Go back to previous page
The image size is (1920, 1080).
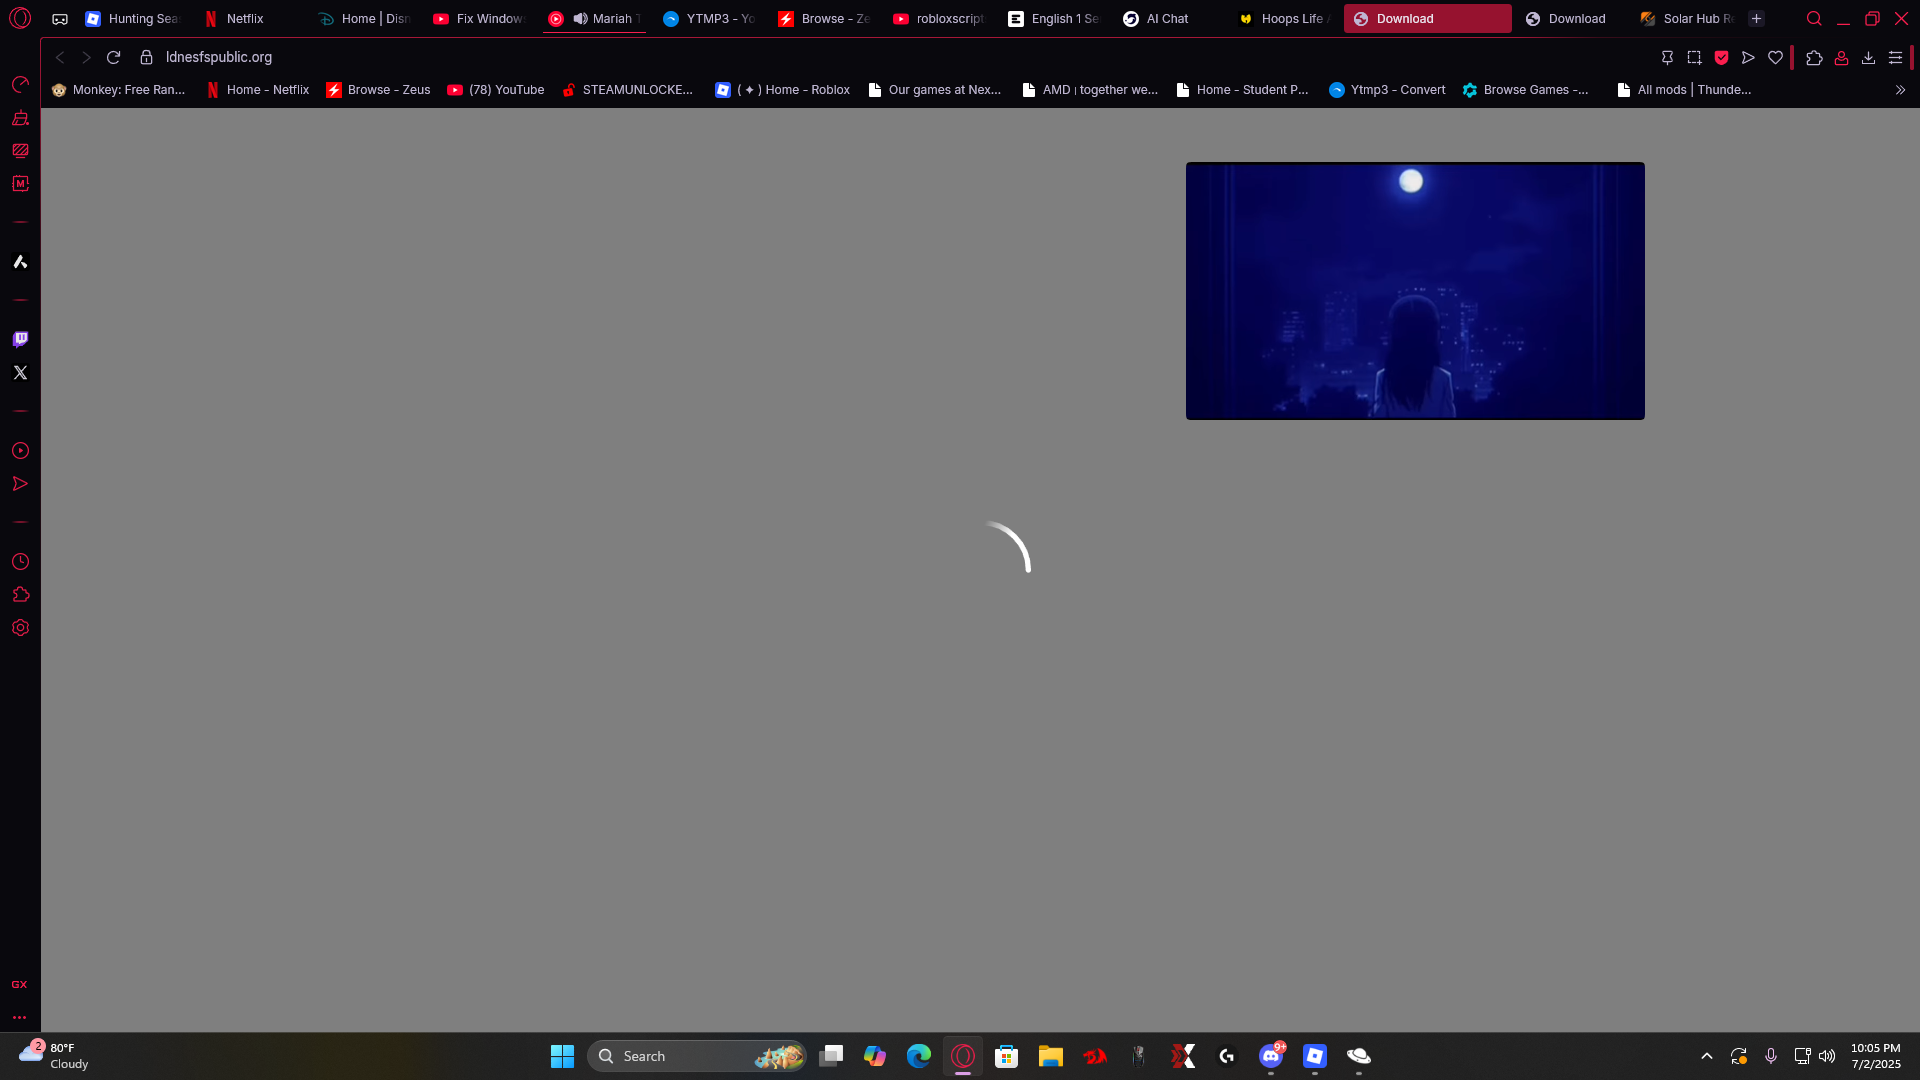[x=60, y=58]
